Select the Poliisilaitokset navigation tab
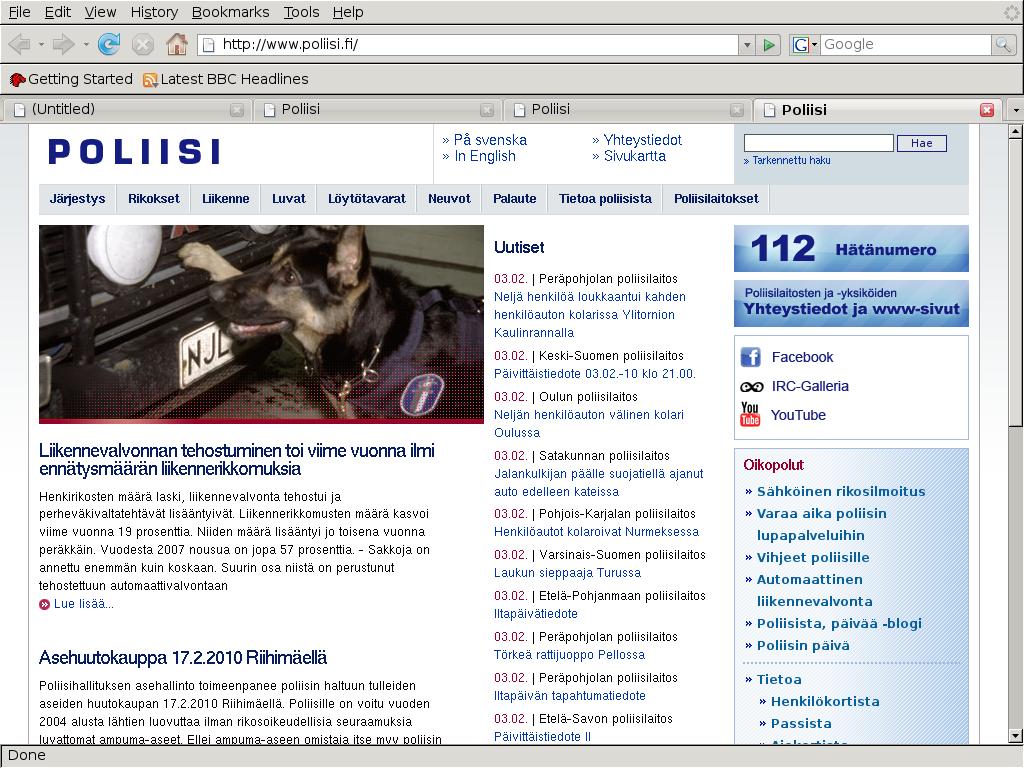The height and width of the screenshot is (768, 1024). pyautogui.click(x=716, y=199)
